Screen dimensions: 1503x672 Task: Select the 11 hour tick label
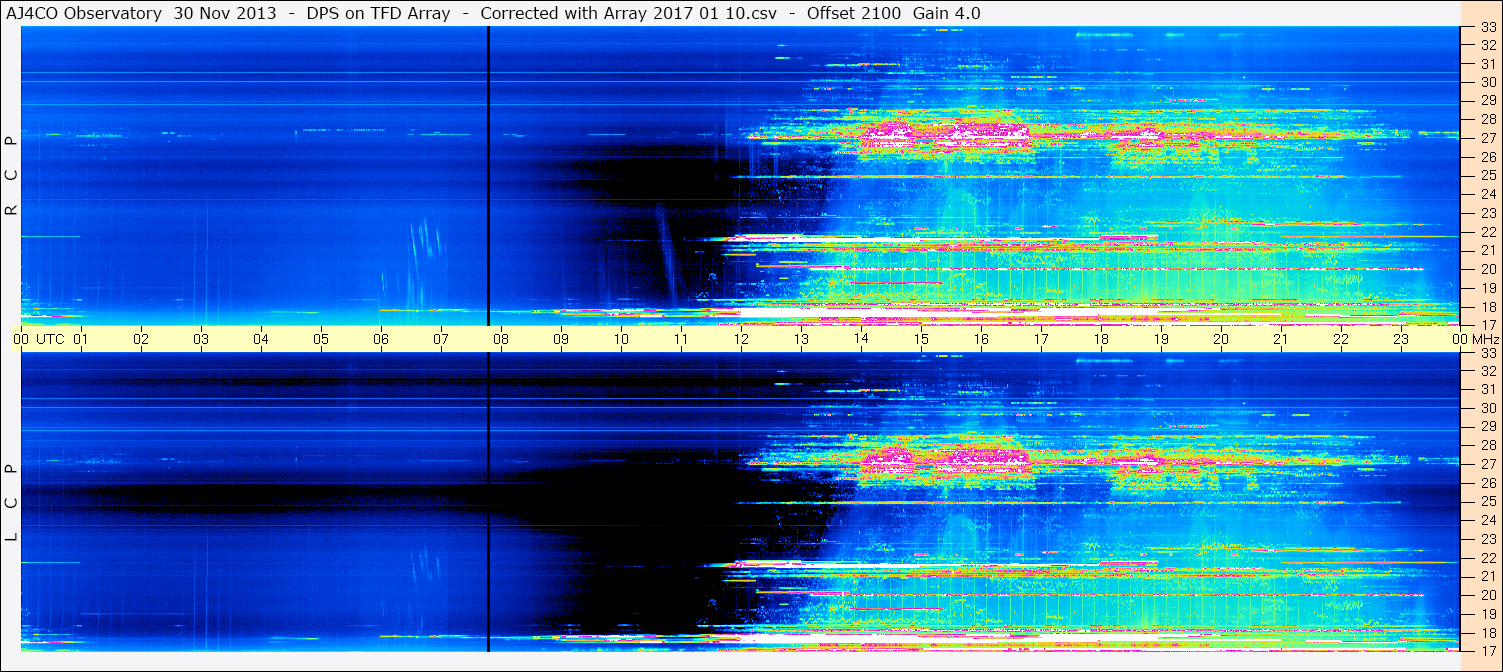coord(681,339)
